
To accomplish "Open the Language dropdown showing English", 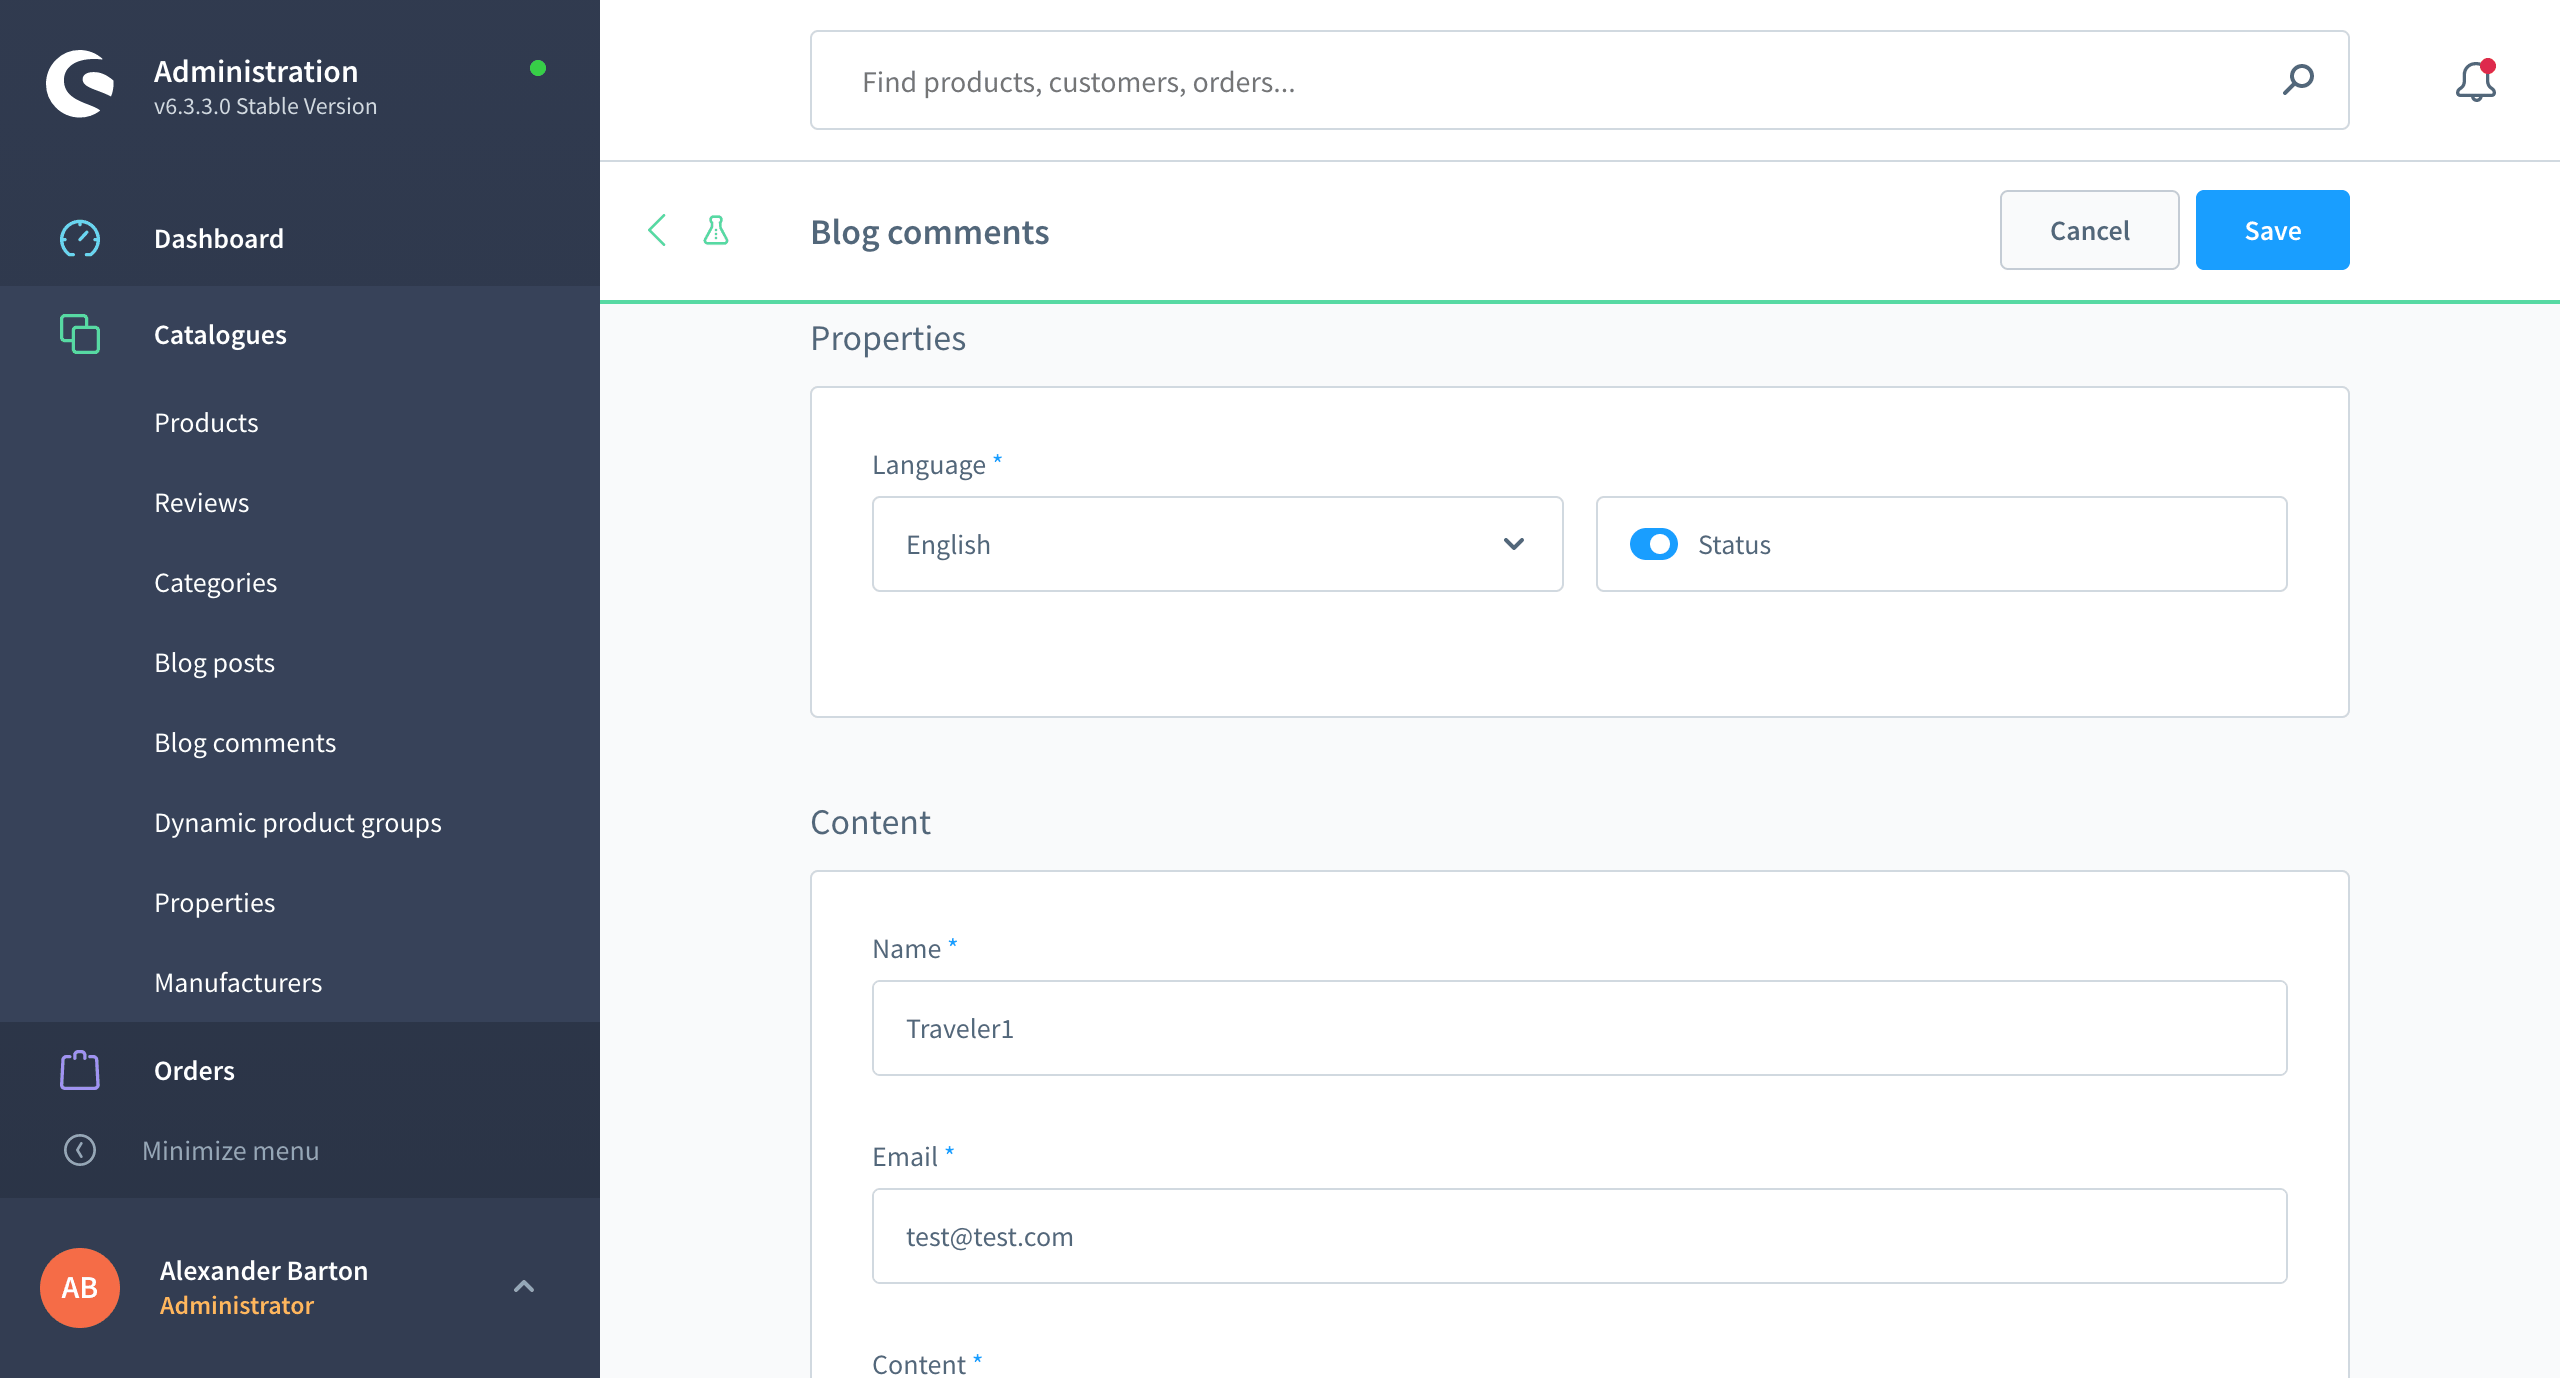I will pos(1217,544).
